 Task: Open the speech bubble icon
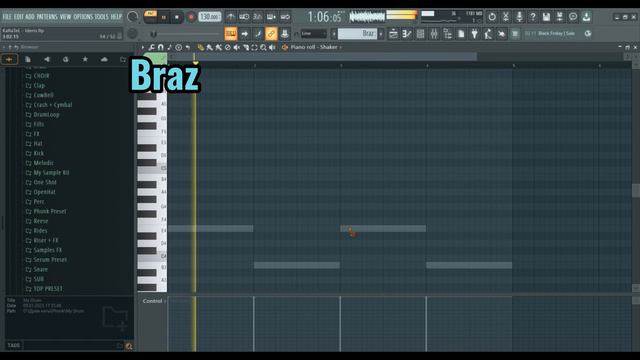pyautogui.click(x=573, y=17)
